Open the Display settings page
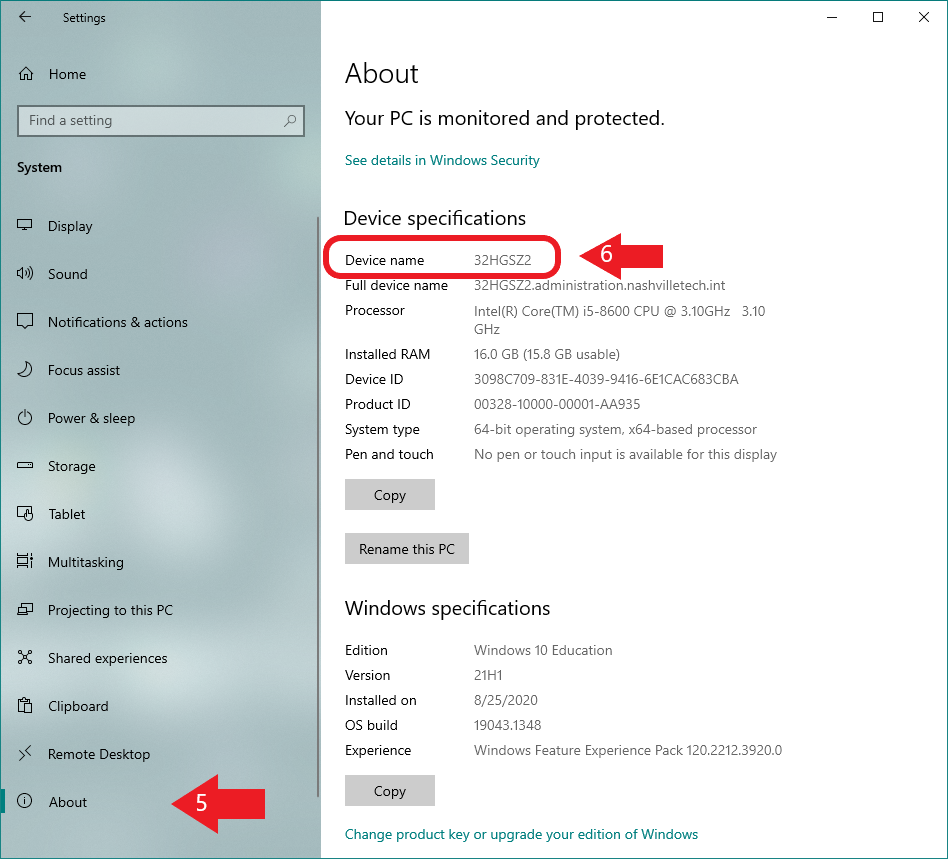Viewport: 948px width, 859px height. (159, 226)
